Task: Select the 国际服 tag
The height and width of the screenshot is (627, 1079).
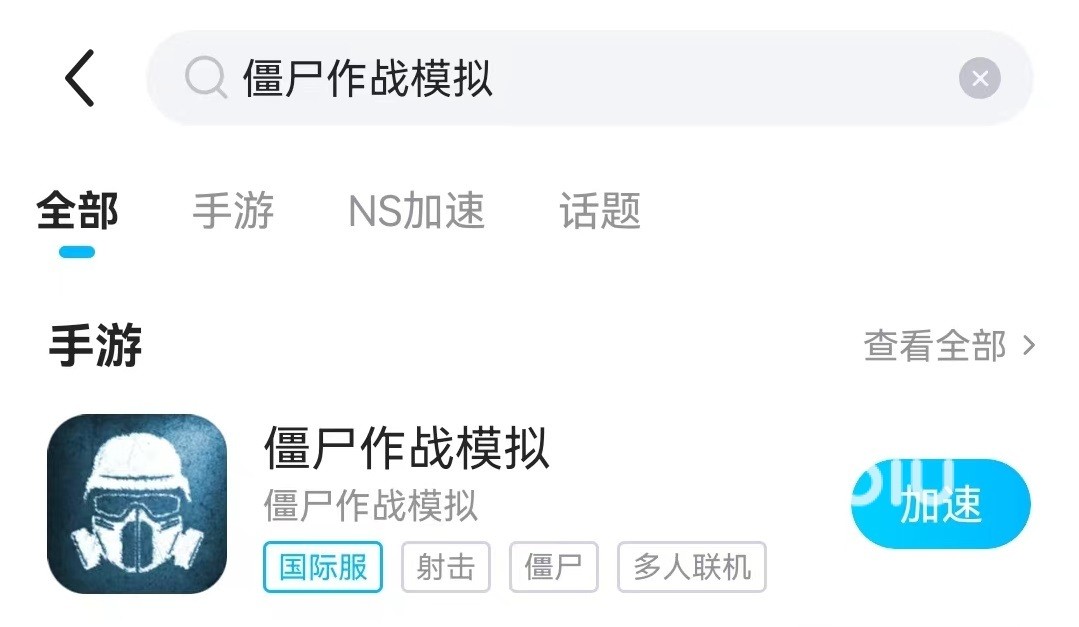Action: (x=323, y=567)
